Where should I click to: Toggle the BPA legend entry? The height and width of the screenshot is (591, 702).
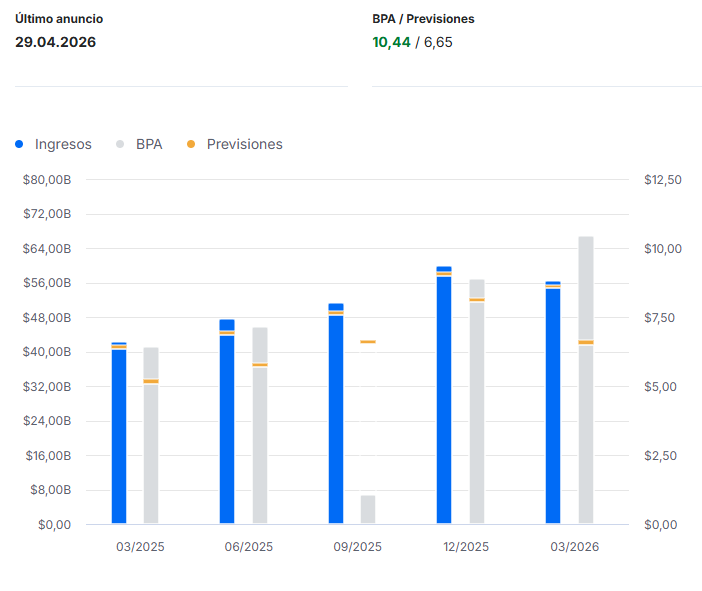tap(139, 144)
